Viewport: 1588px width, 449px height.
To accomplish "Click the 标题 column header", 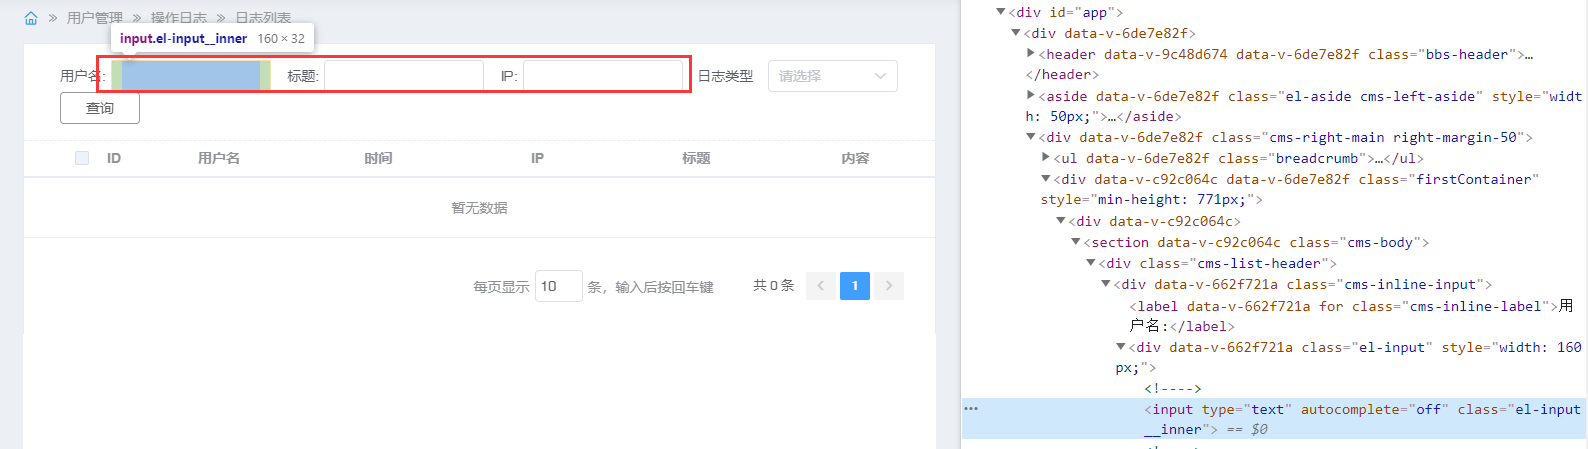I will tap(696, 158).
